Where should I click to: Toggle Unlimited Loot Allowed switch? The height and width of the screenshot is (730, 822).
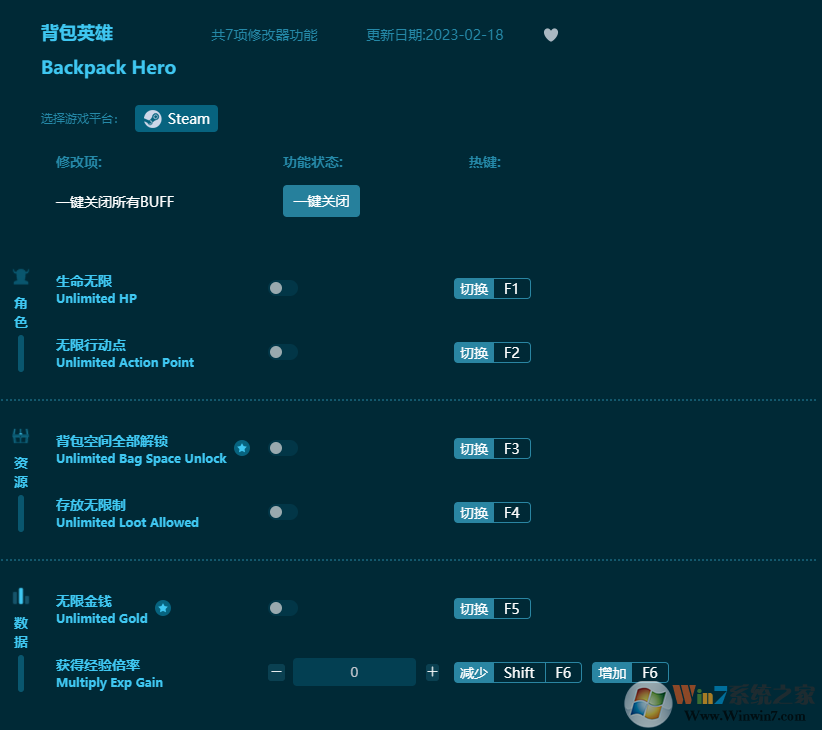coord(283,512)
